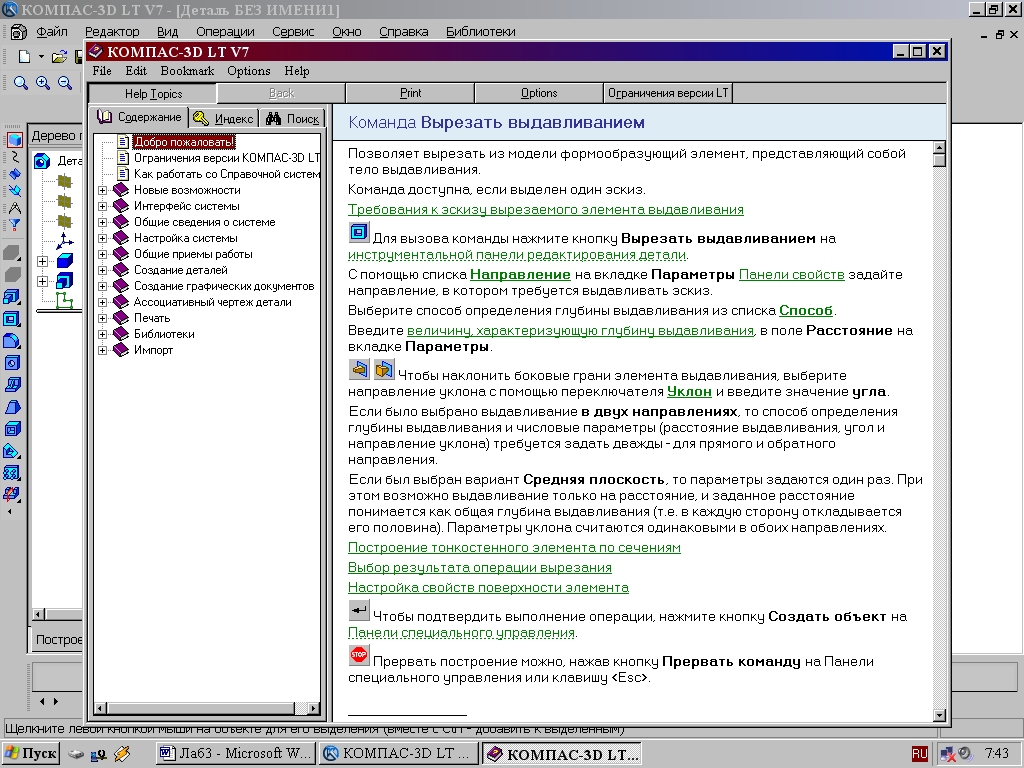1024x768 pixels.
Task: Open link Требования к эскизу вырезаемого элемента
Action: [x=545, y=210]
